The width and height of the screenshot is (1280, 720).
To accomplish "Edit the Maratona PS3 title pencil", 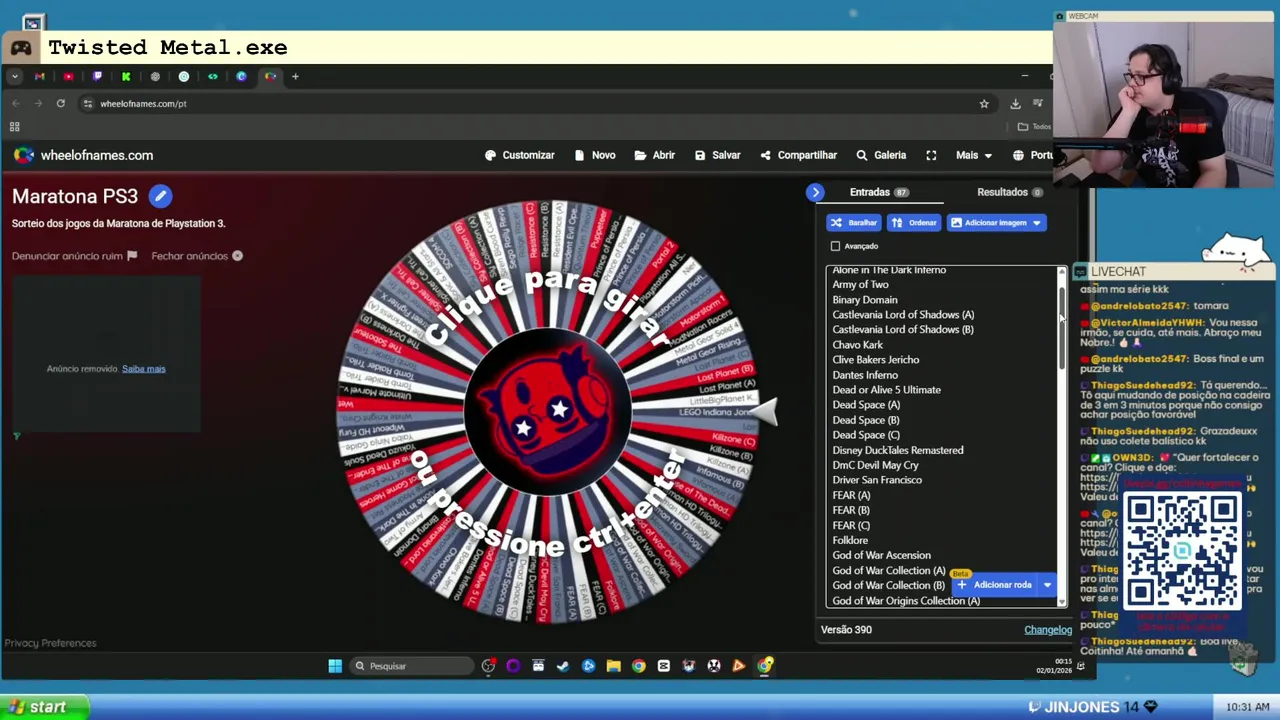I will coord(160,196).
